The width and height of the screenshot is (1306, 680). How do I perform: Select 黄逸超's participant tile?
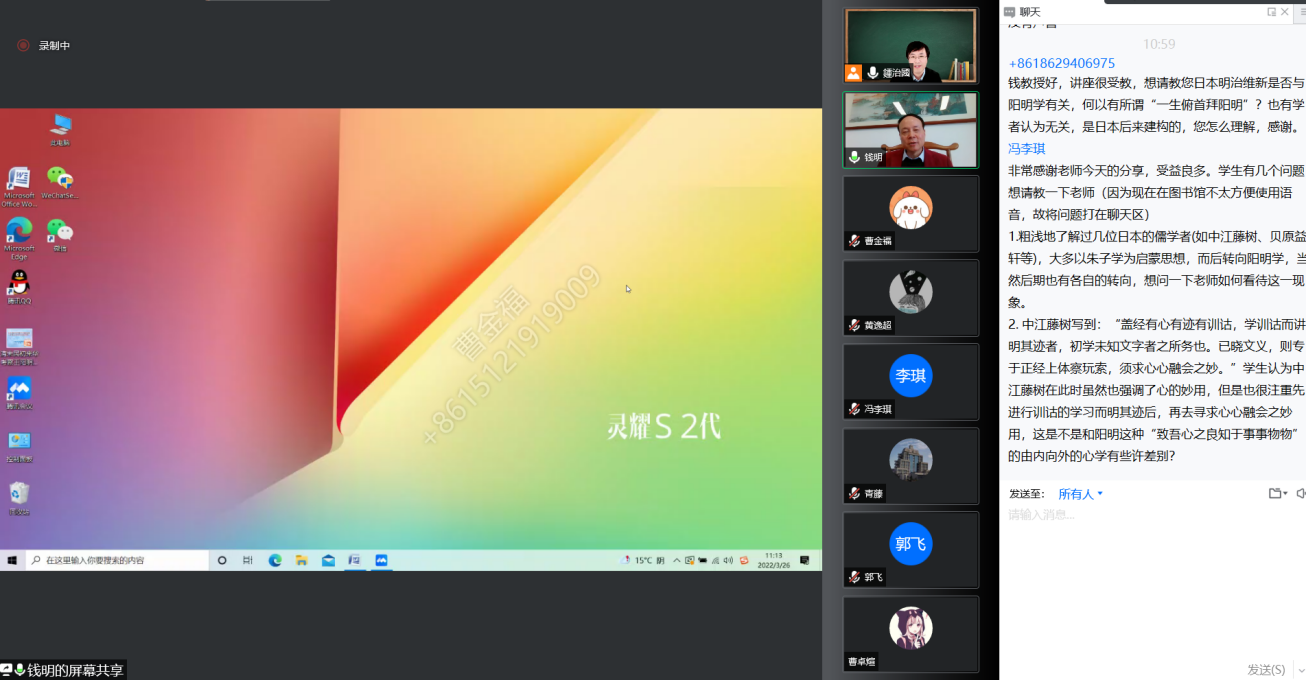click(x=910, y=297)
